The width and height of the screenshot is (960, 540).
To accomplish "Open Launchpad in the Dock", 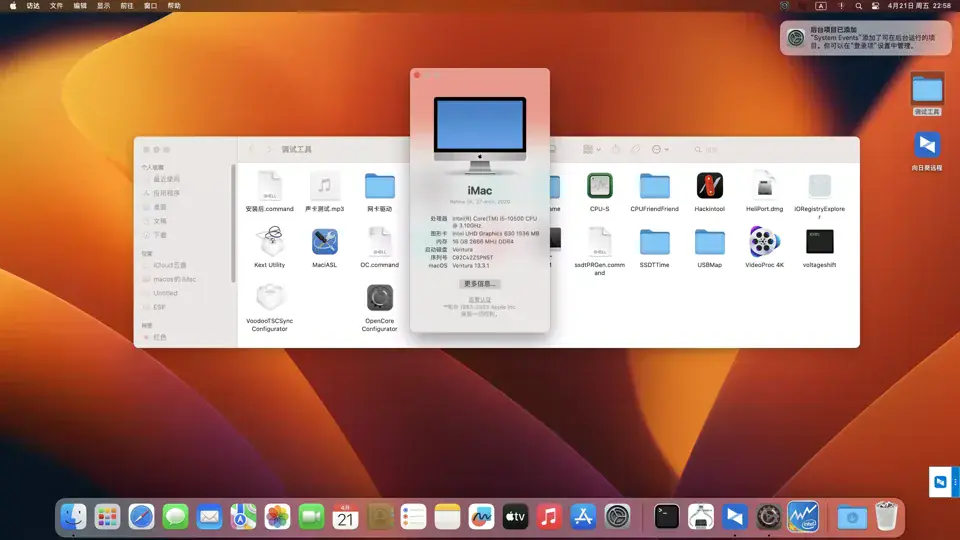I will (108, 517).
